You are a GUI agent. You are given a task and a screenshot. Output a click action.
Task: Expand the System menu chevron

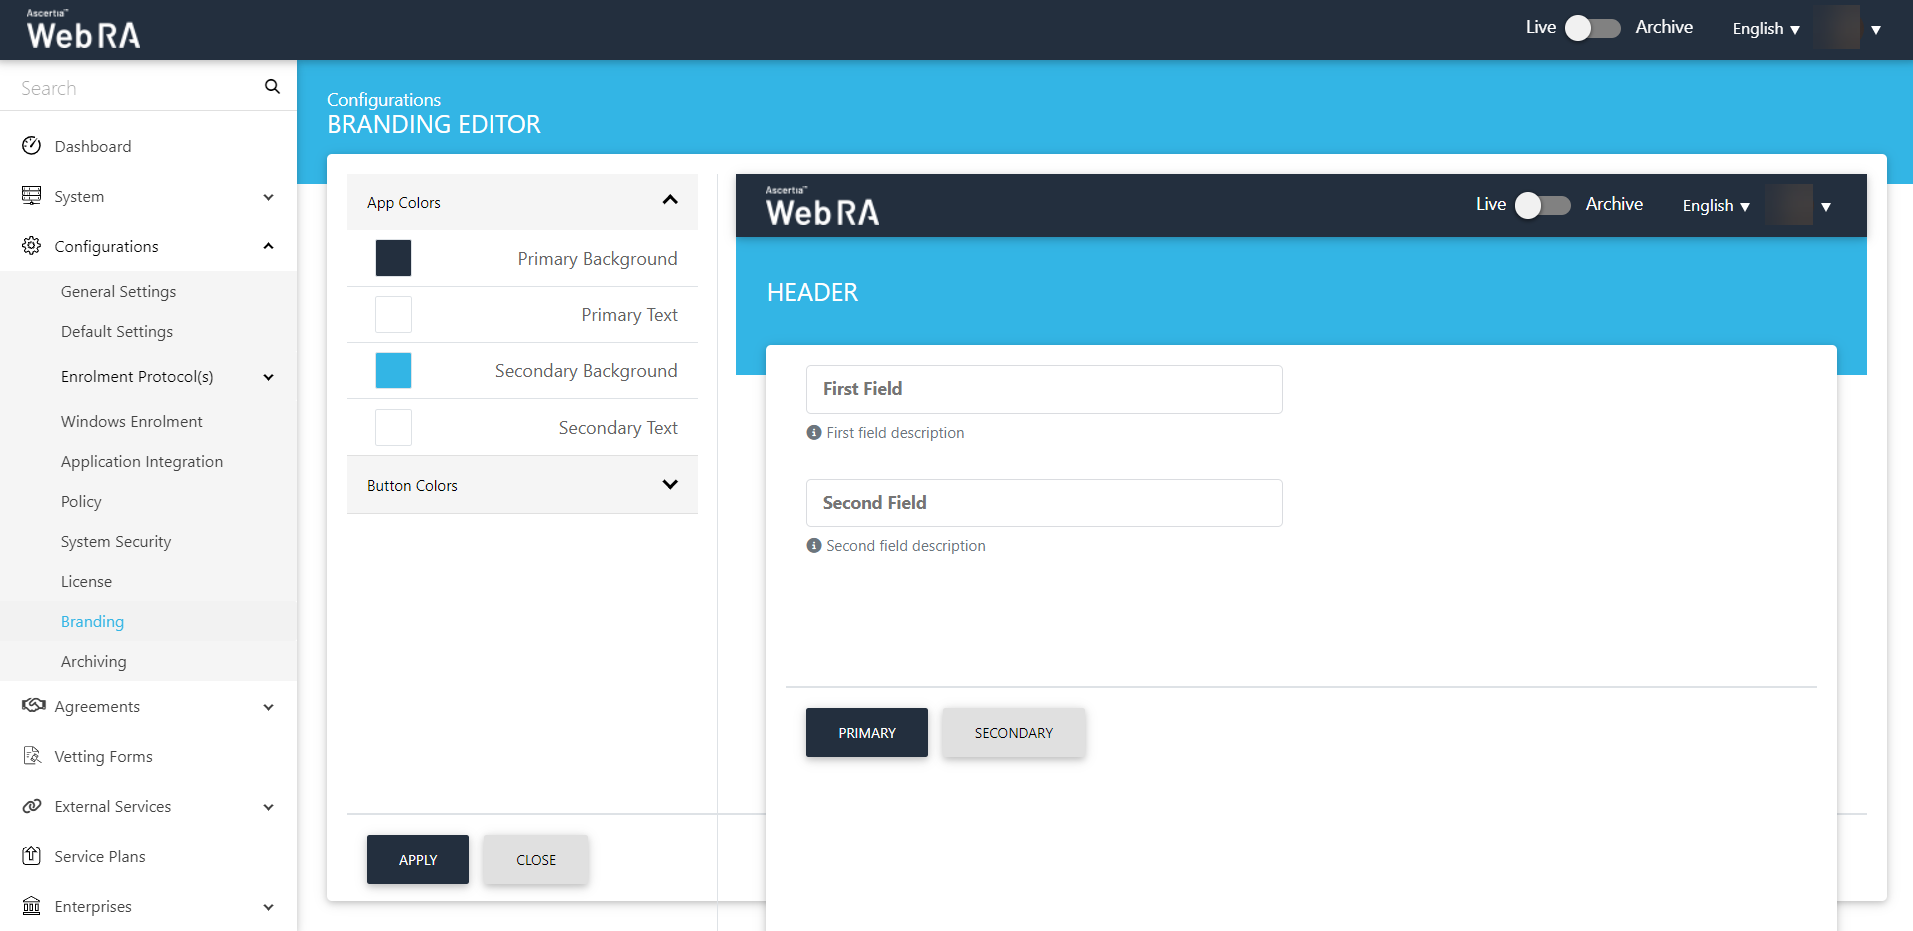[268, 197]
